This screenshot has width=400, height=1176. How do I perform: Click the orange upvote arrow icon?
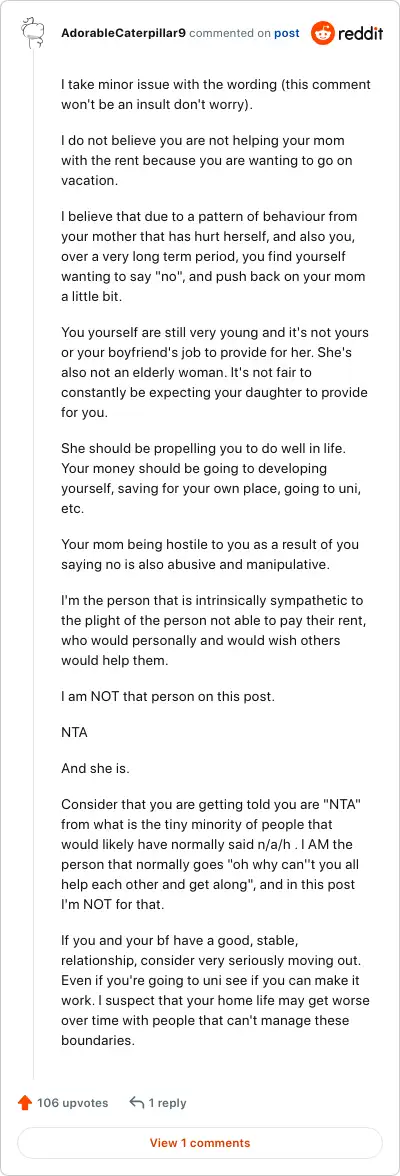point(25,1102)
